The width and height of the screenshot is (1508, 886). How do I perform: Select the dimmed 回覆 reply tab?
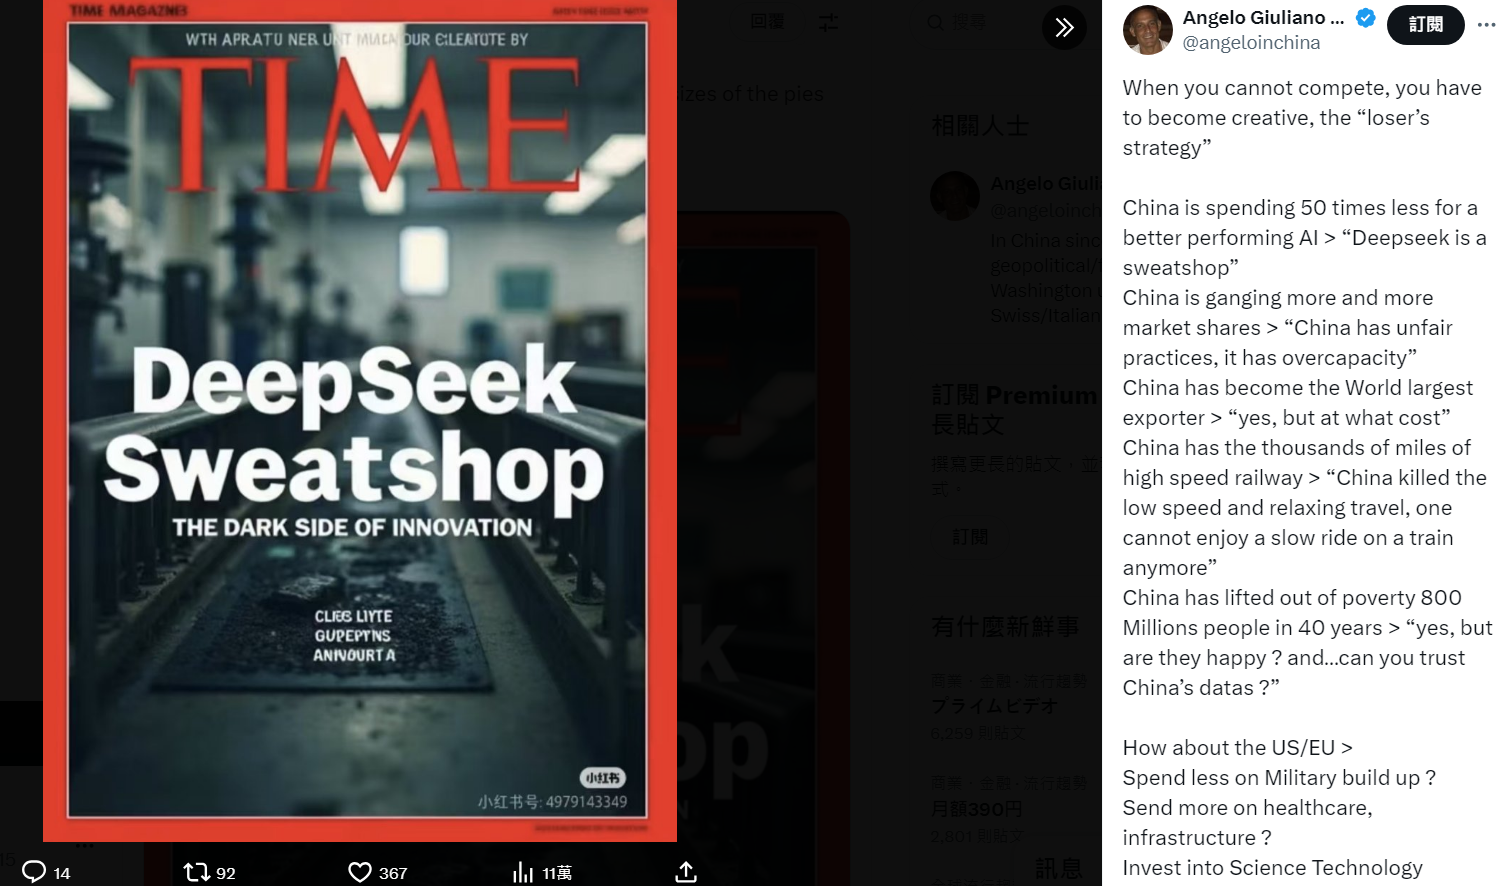click(767, 22)
